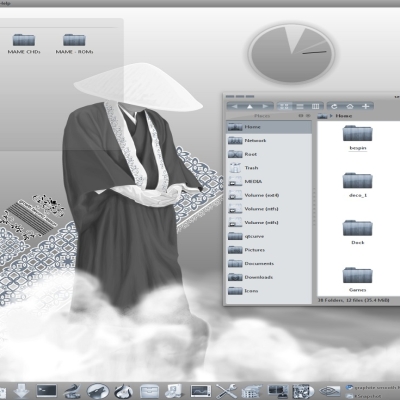Switch to details list view mode
The image size is (400, 400).
(x=300, y=106)
